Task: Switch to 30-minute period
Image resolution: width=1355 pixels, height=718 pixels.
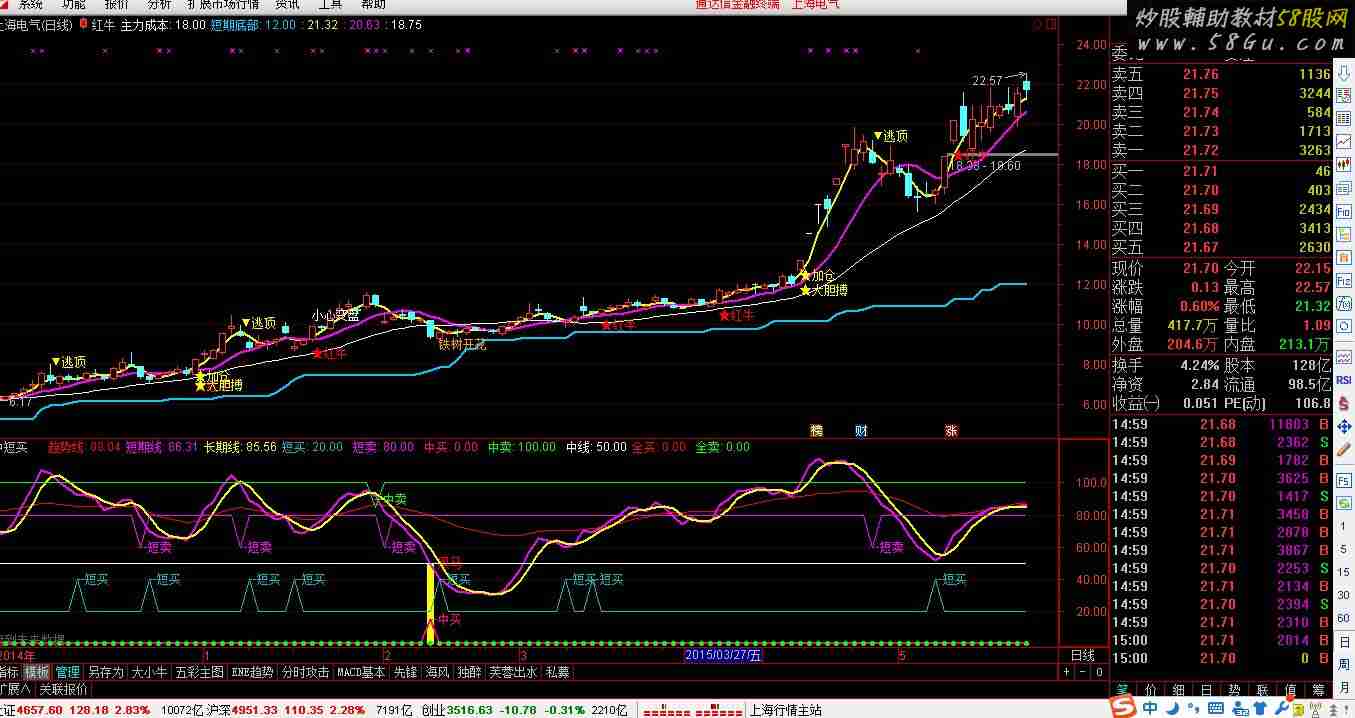Action: pyautogui.click(x=1343, y=595)
